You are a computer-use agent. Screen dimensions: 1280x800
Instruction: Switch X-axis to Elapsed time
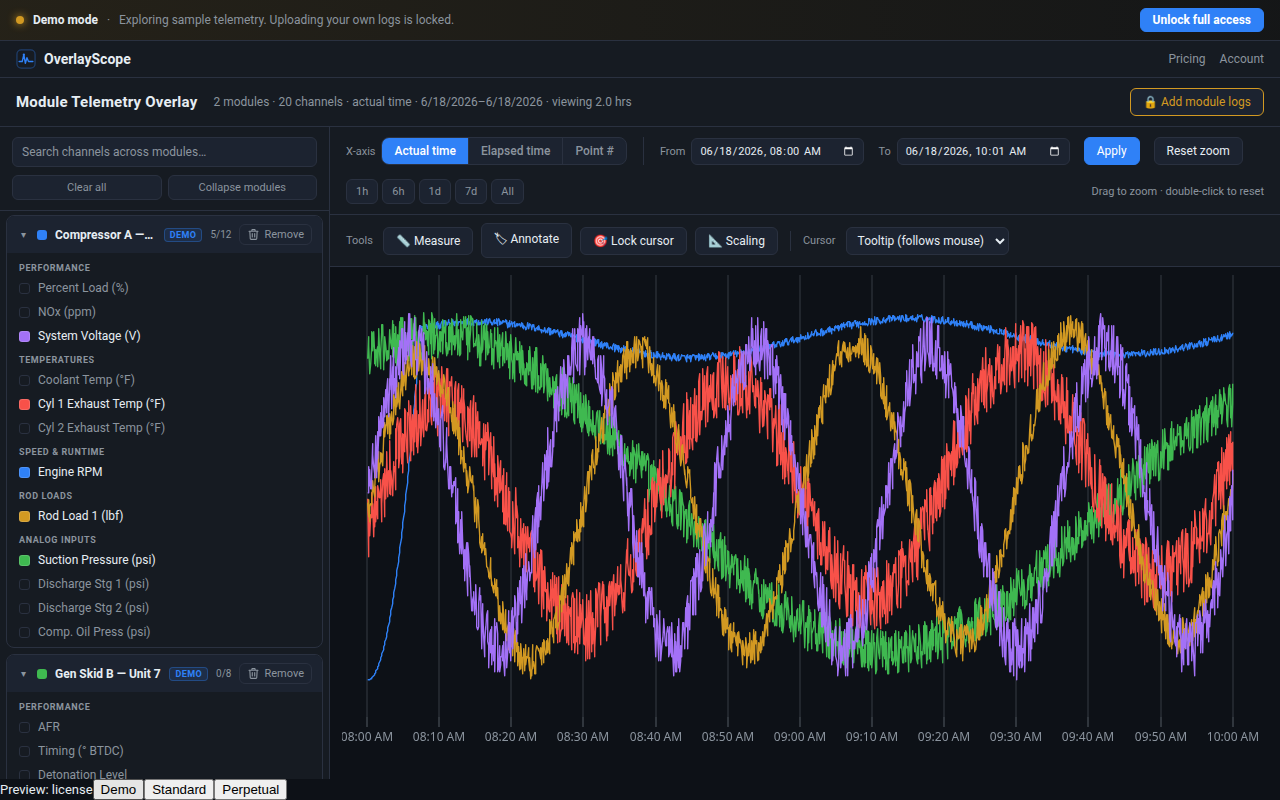(x=515, y=151)
